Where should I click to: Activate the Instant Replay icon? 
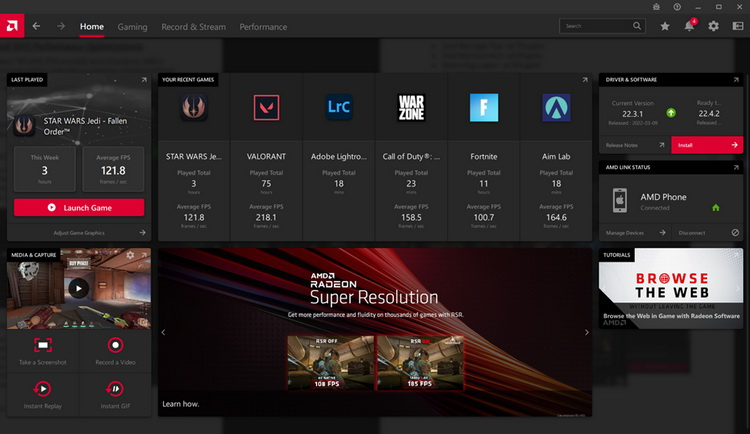click(43, 389)
